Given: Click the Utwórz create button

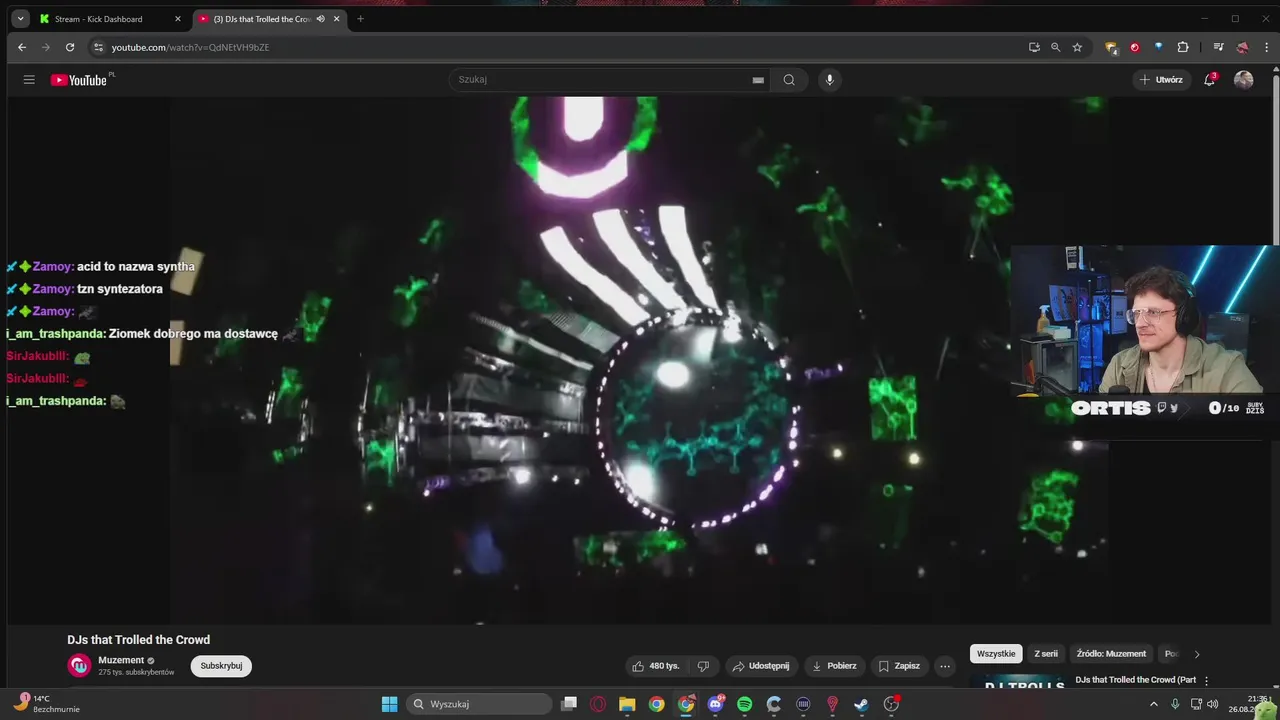Looking at the screenshot, I should (1160, 80).
